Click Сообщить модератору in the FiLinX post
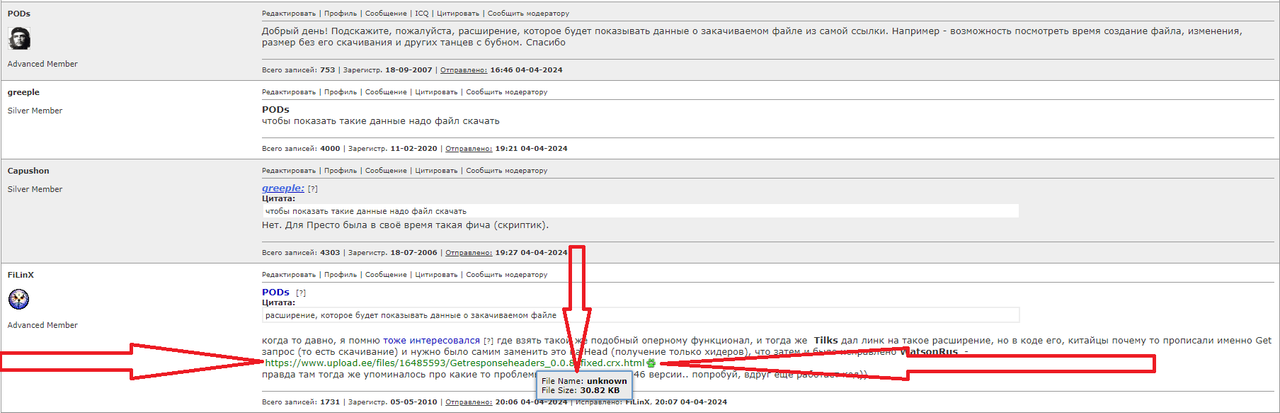Screen dimensions: 1280x413 tap(506, 274)
